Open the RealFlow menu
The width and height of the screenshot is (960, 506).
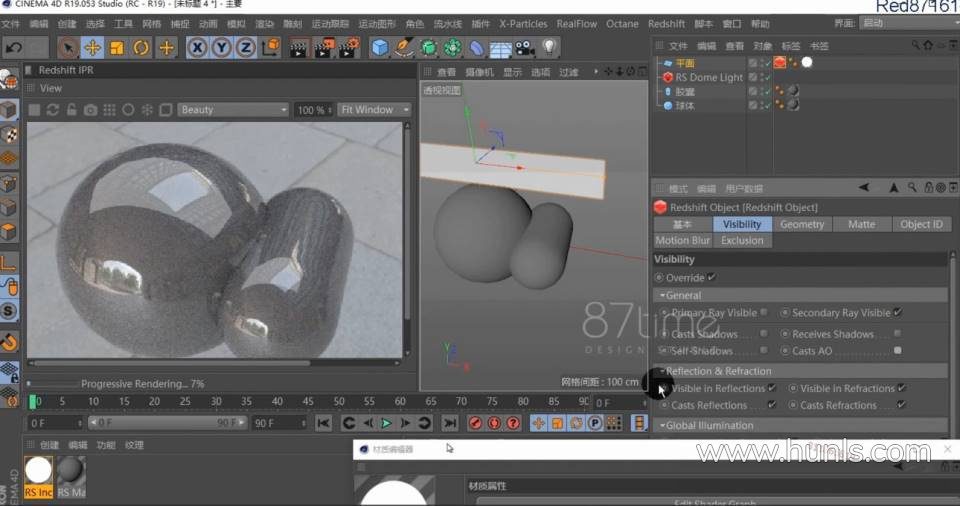click(x=577, y=24)
